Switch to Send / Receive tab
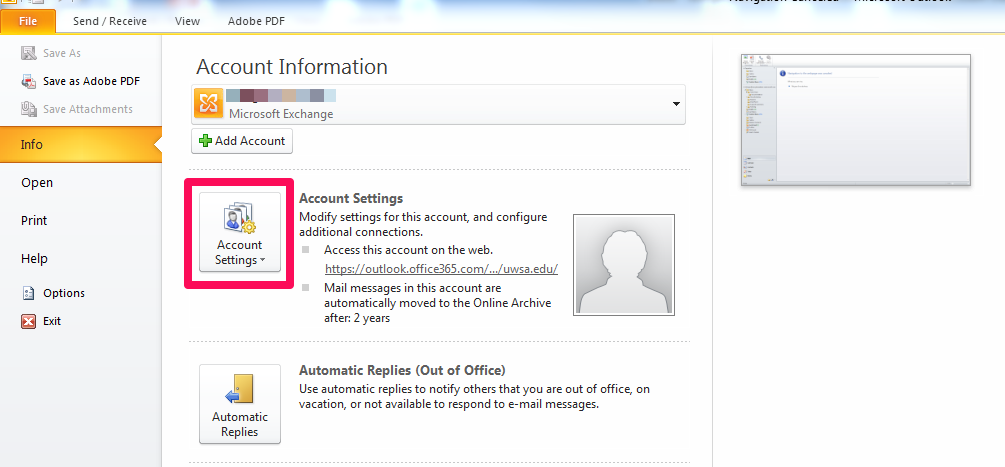The image size is (1005, 467). (110, 21)
